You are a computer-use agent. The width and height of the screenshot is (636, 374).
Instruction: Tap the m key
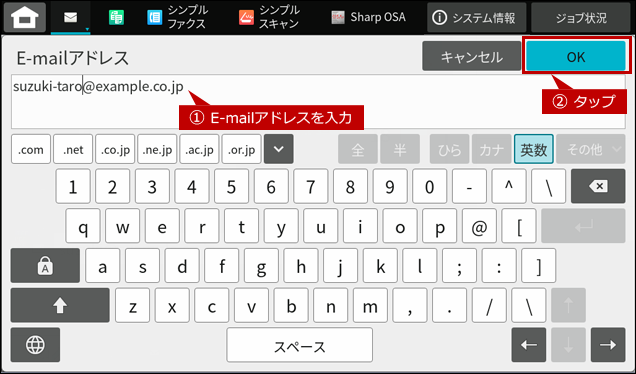click(370, 305)
